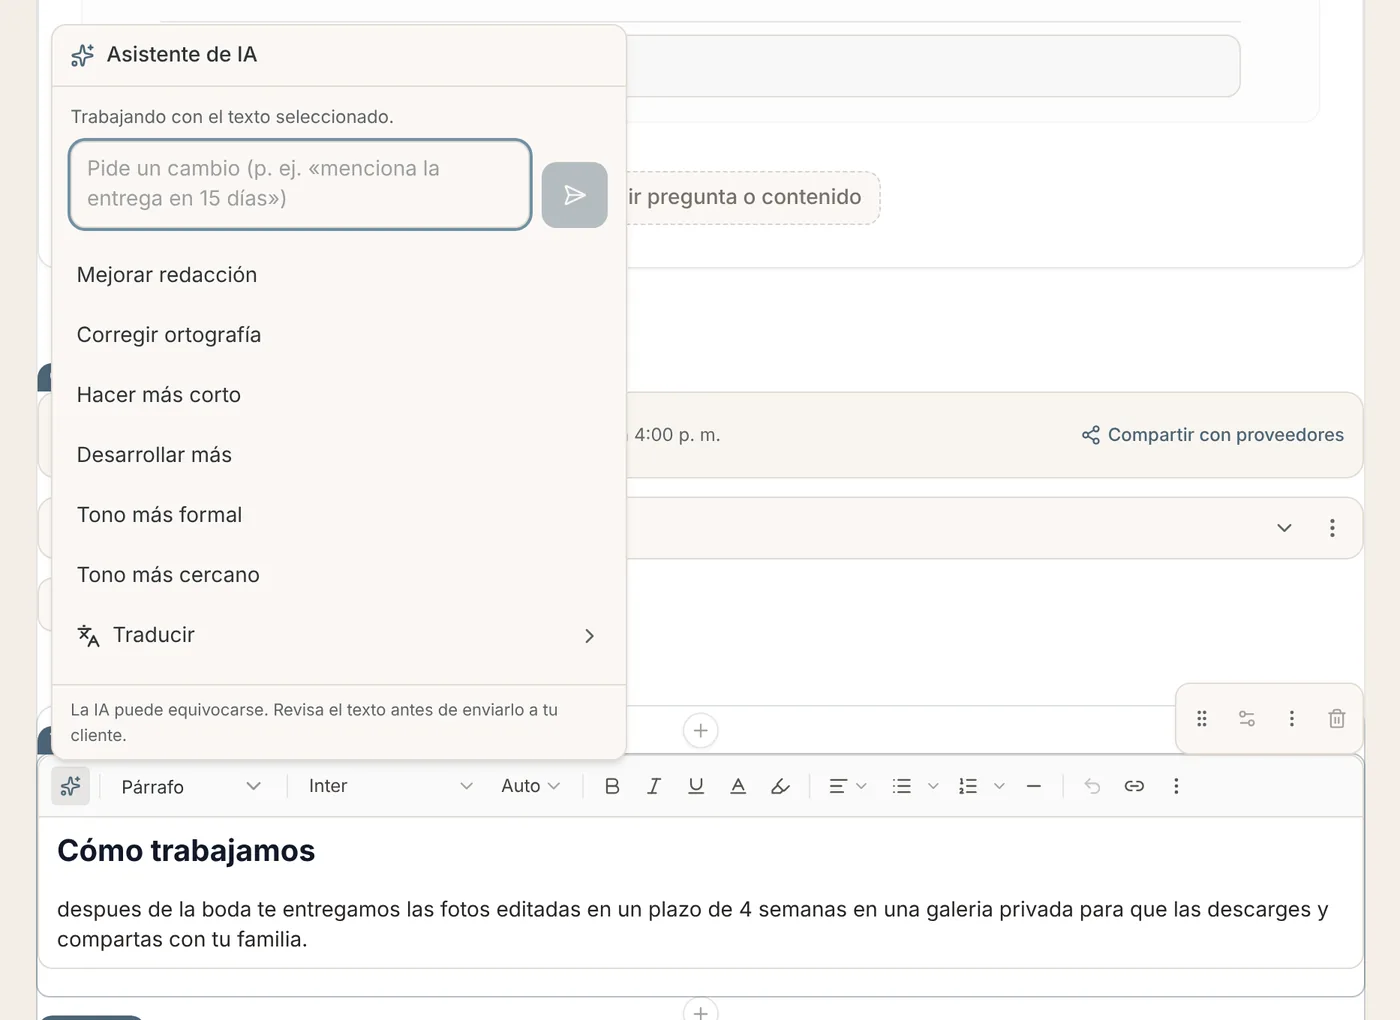This screenshot has width=1400, height=1020.
Task: Insert a numbered list
Action: pos(968,786)
